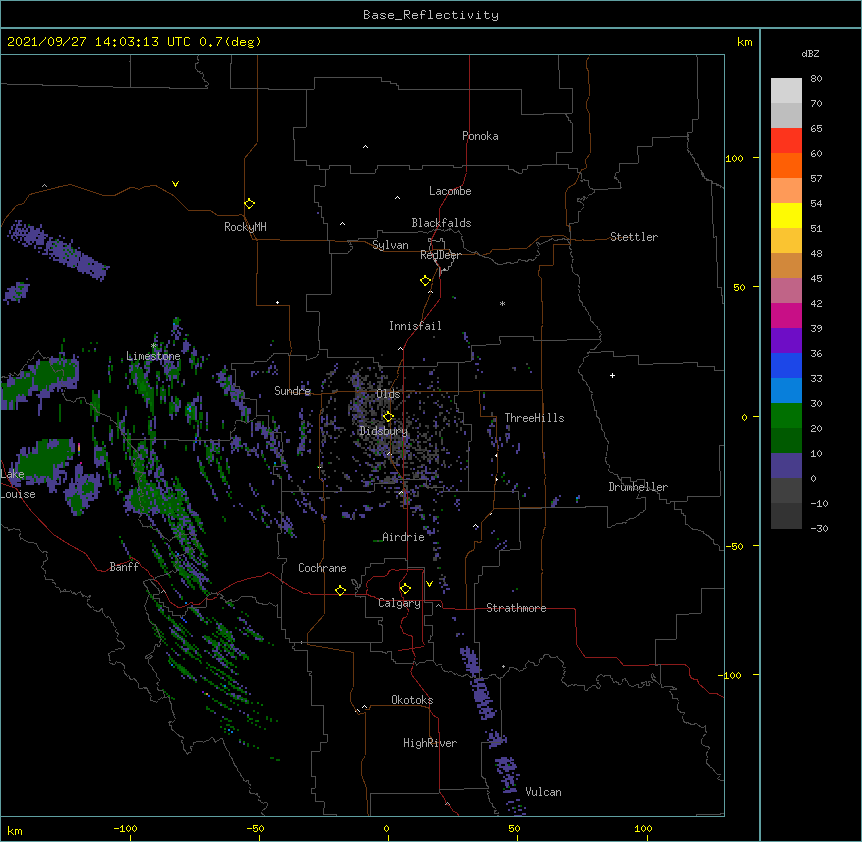Click the Strathmore label

coord(516,608)
